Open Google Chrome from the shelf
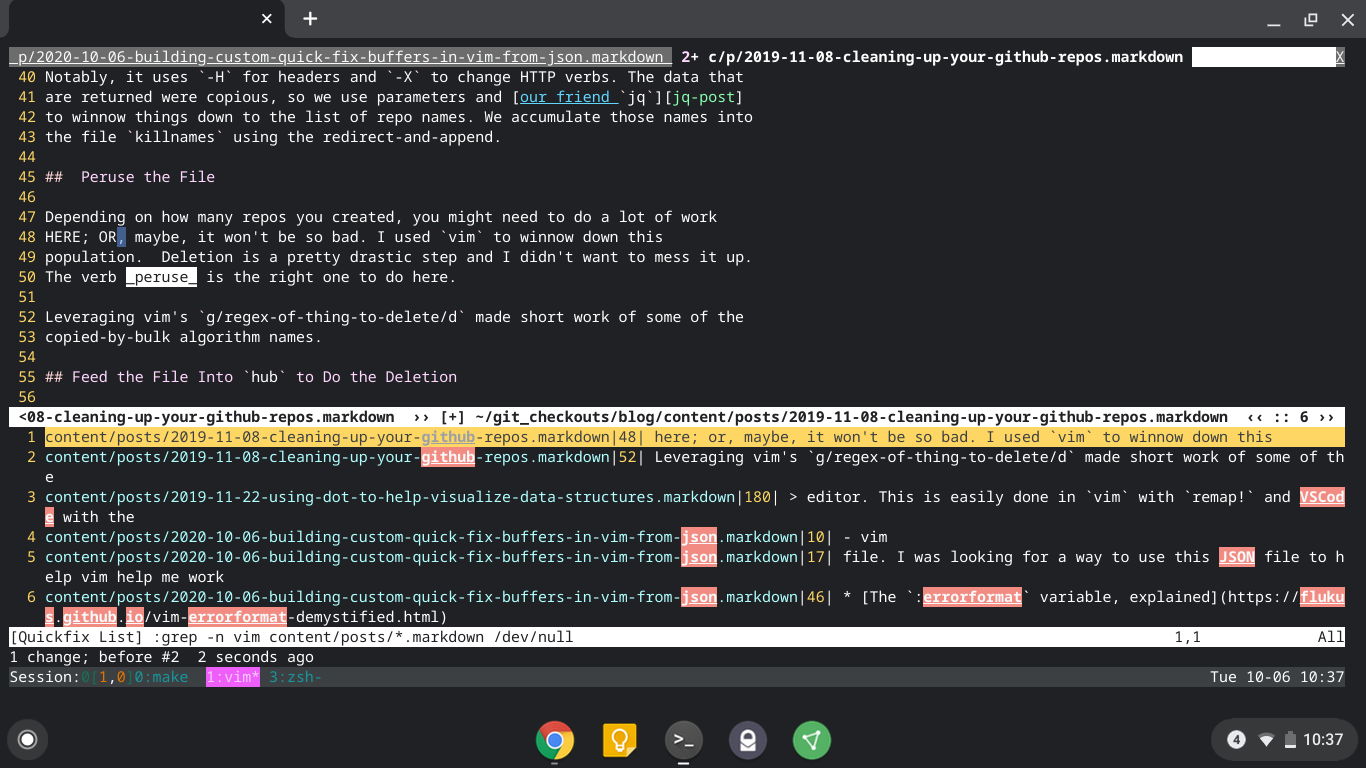The width and height of the screenshot is (1366, 768). click(555, 740)
